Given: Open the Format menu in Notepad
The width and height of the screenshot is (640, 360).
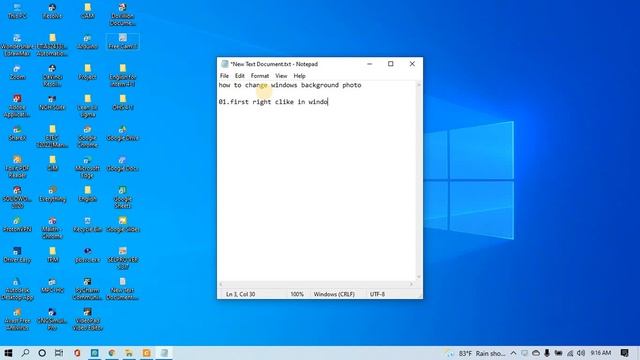Looking at the screenshot, I should point(260,76).
